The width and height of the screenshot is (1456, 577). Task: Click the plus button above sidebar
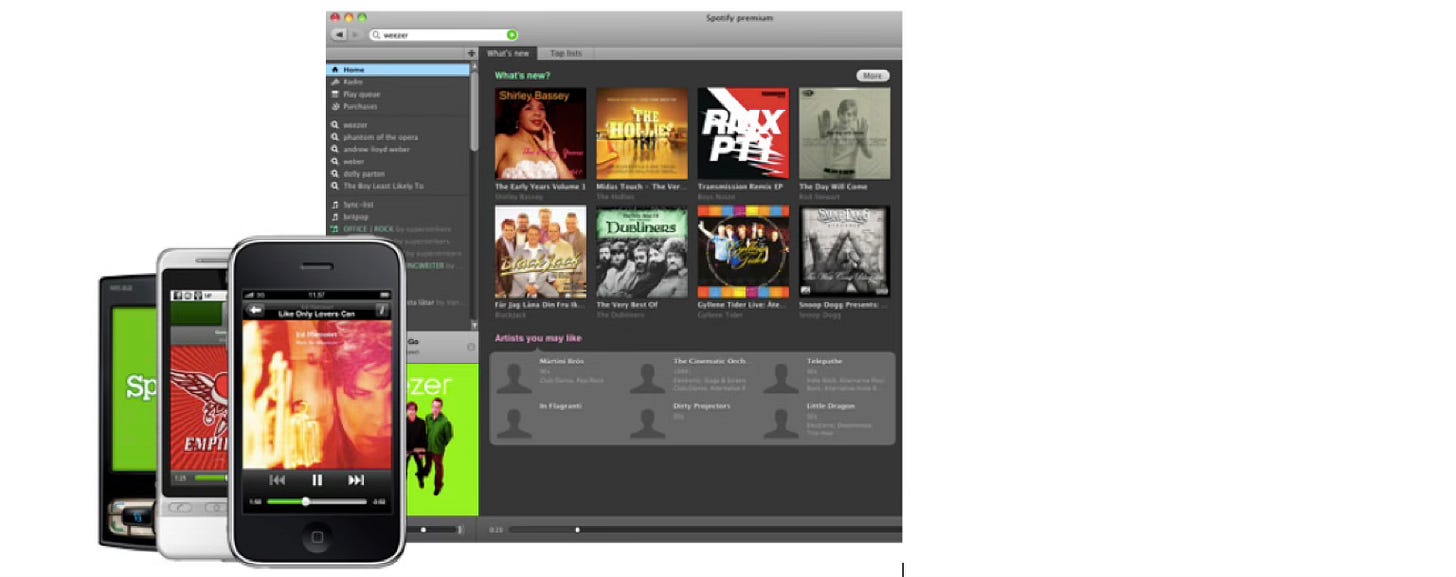point(471,53)
